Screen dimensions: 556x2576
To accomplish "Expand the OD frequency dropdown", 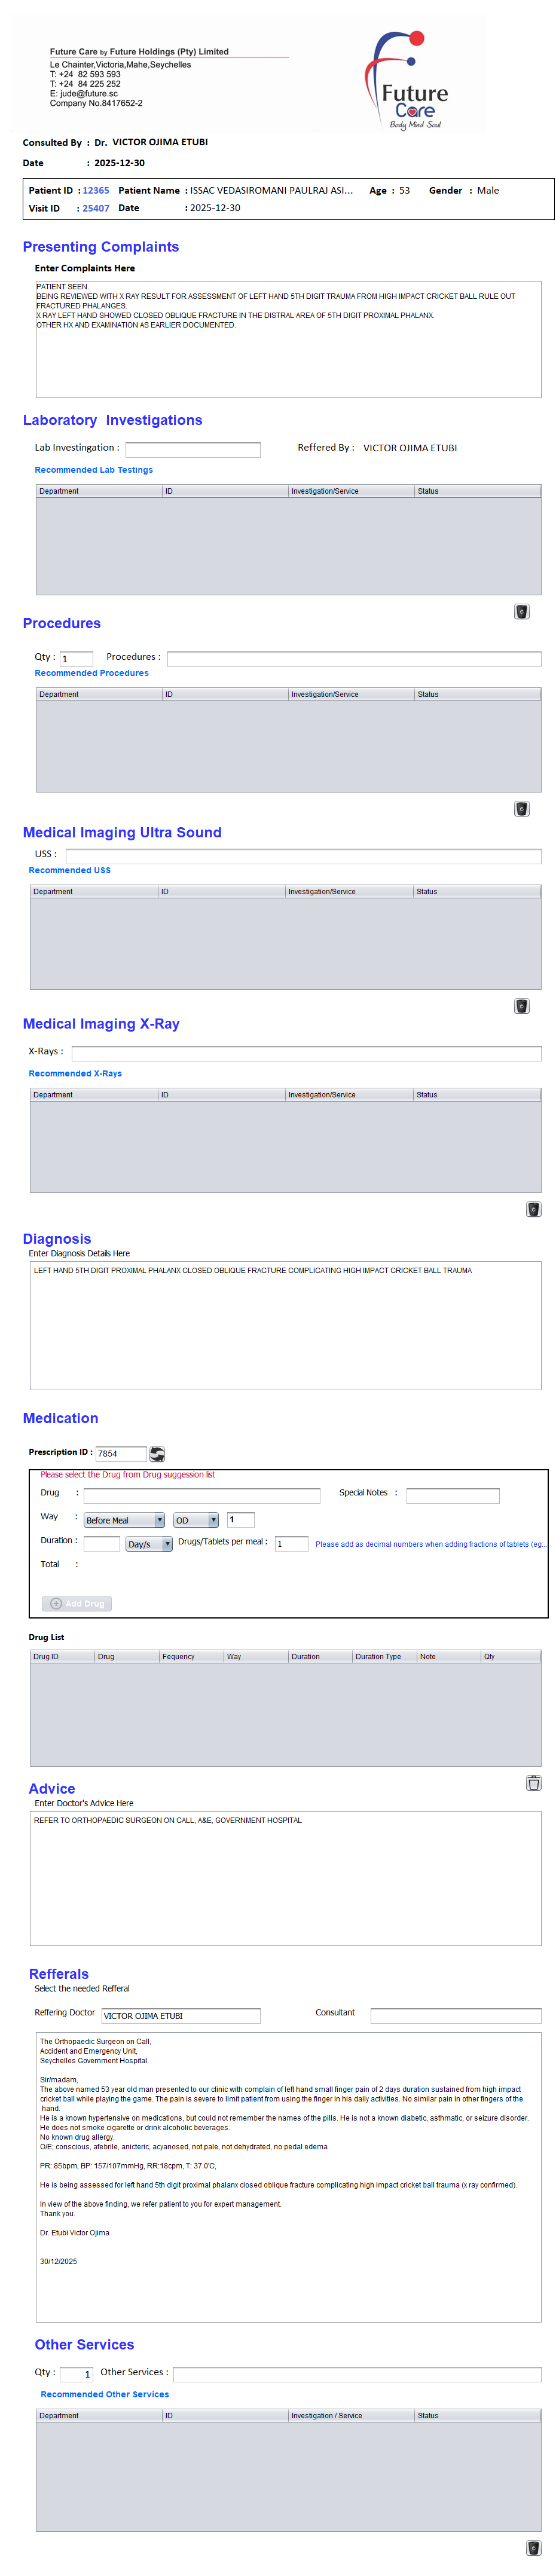I will click(x=196, y=1520).
